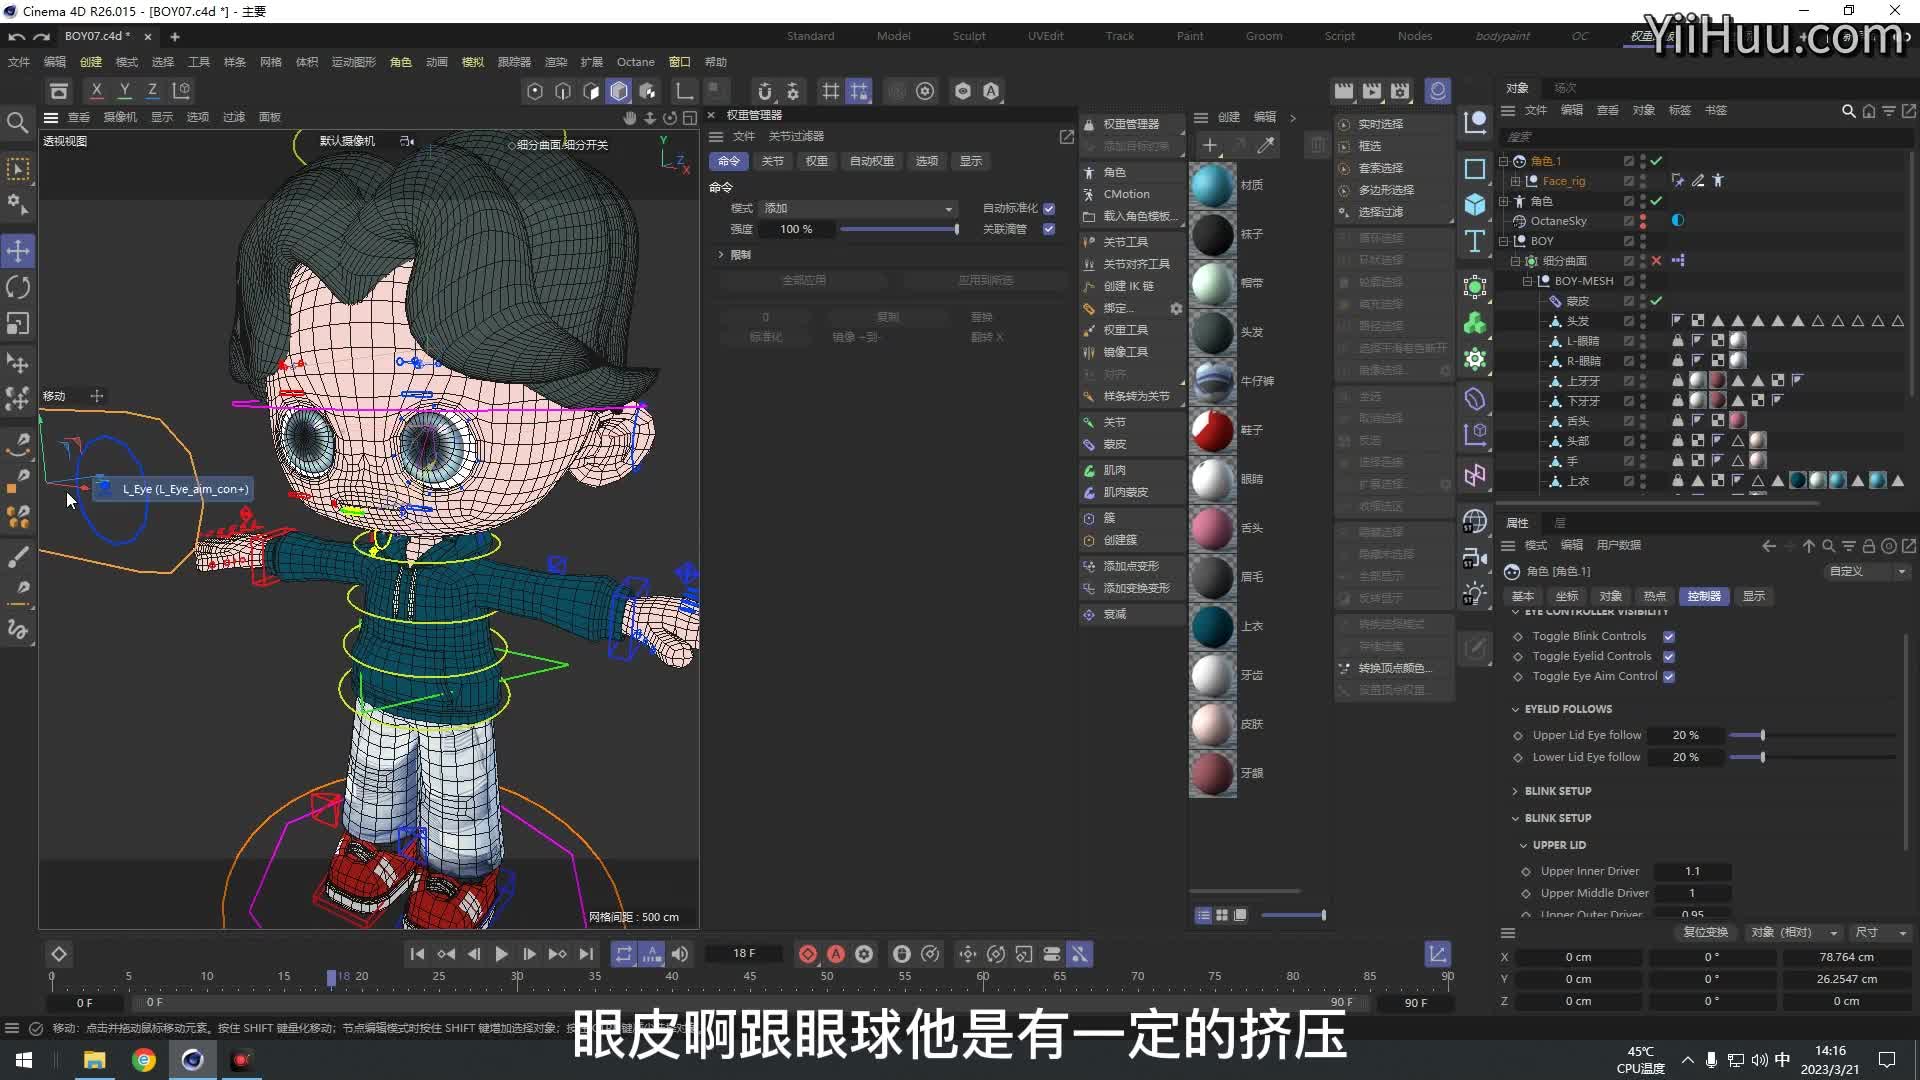Open the 场次 tab next to 对象
The width and height of the screenshot is (1920, 1080).
[1565, 88]
